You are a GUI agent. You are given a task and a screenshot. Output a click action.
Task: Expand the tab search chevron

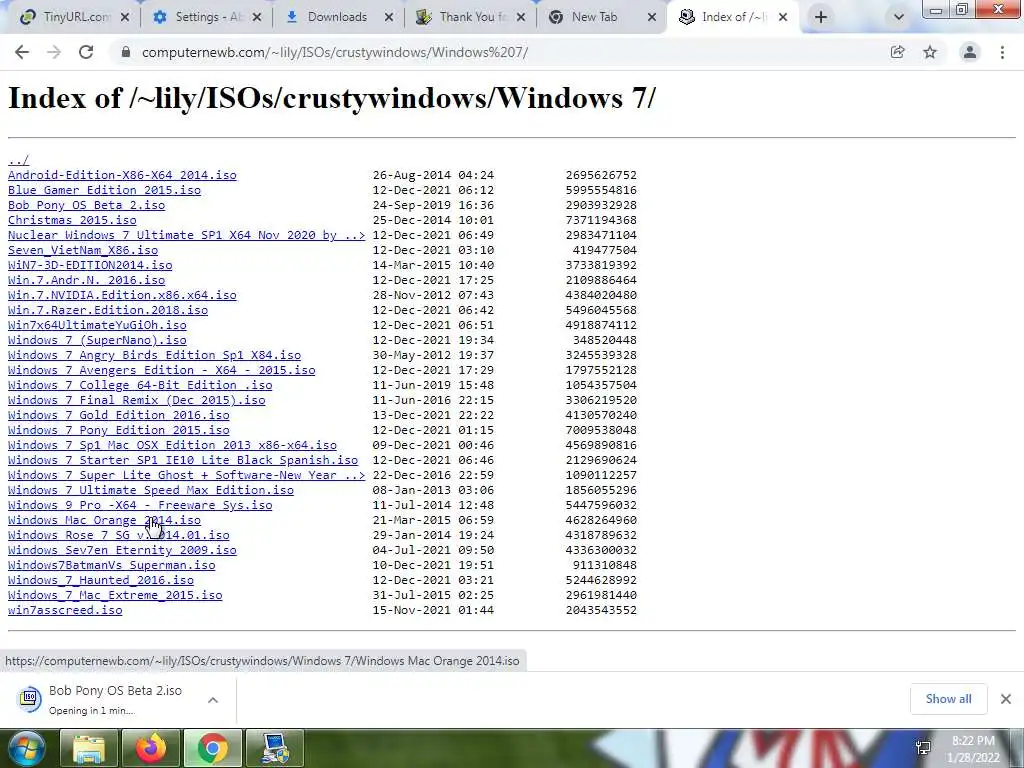coord(899,17)
